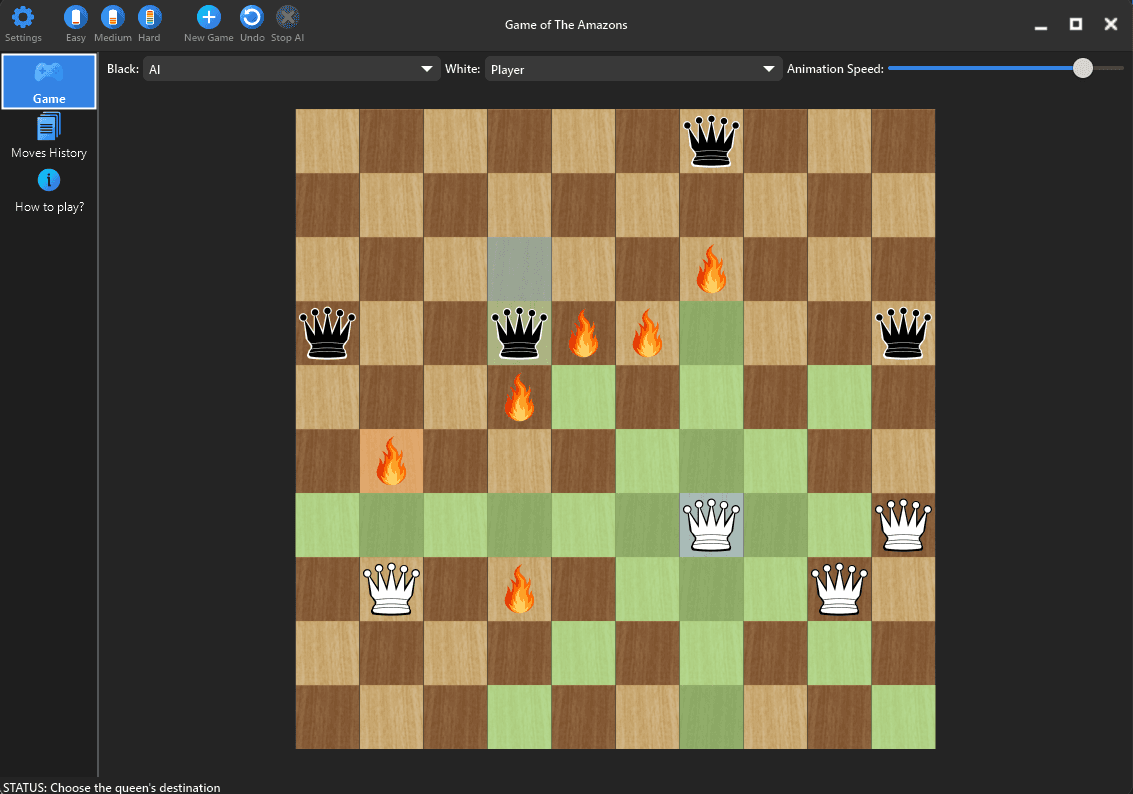Maximize the Game of The Amazons window

[1076, 25]
